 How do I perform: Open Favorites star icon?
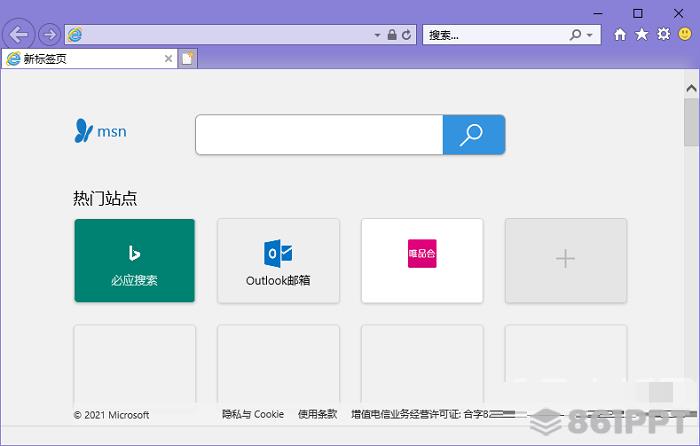(642, 34)
